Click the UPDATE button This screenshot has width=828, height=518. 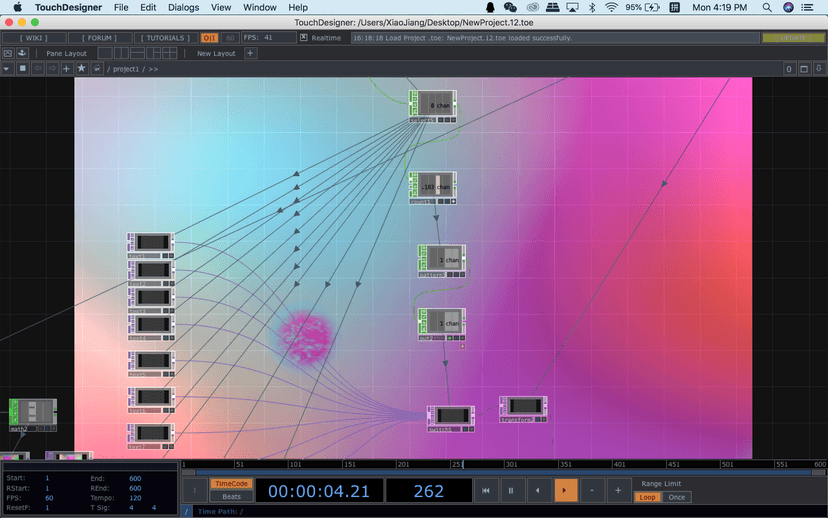tap(793, 38)
